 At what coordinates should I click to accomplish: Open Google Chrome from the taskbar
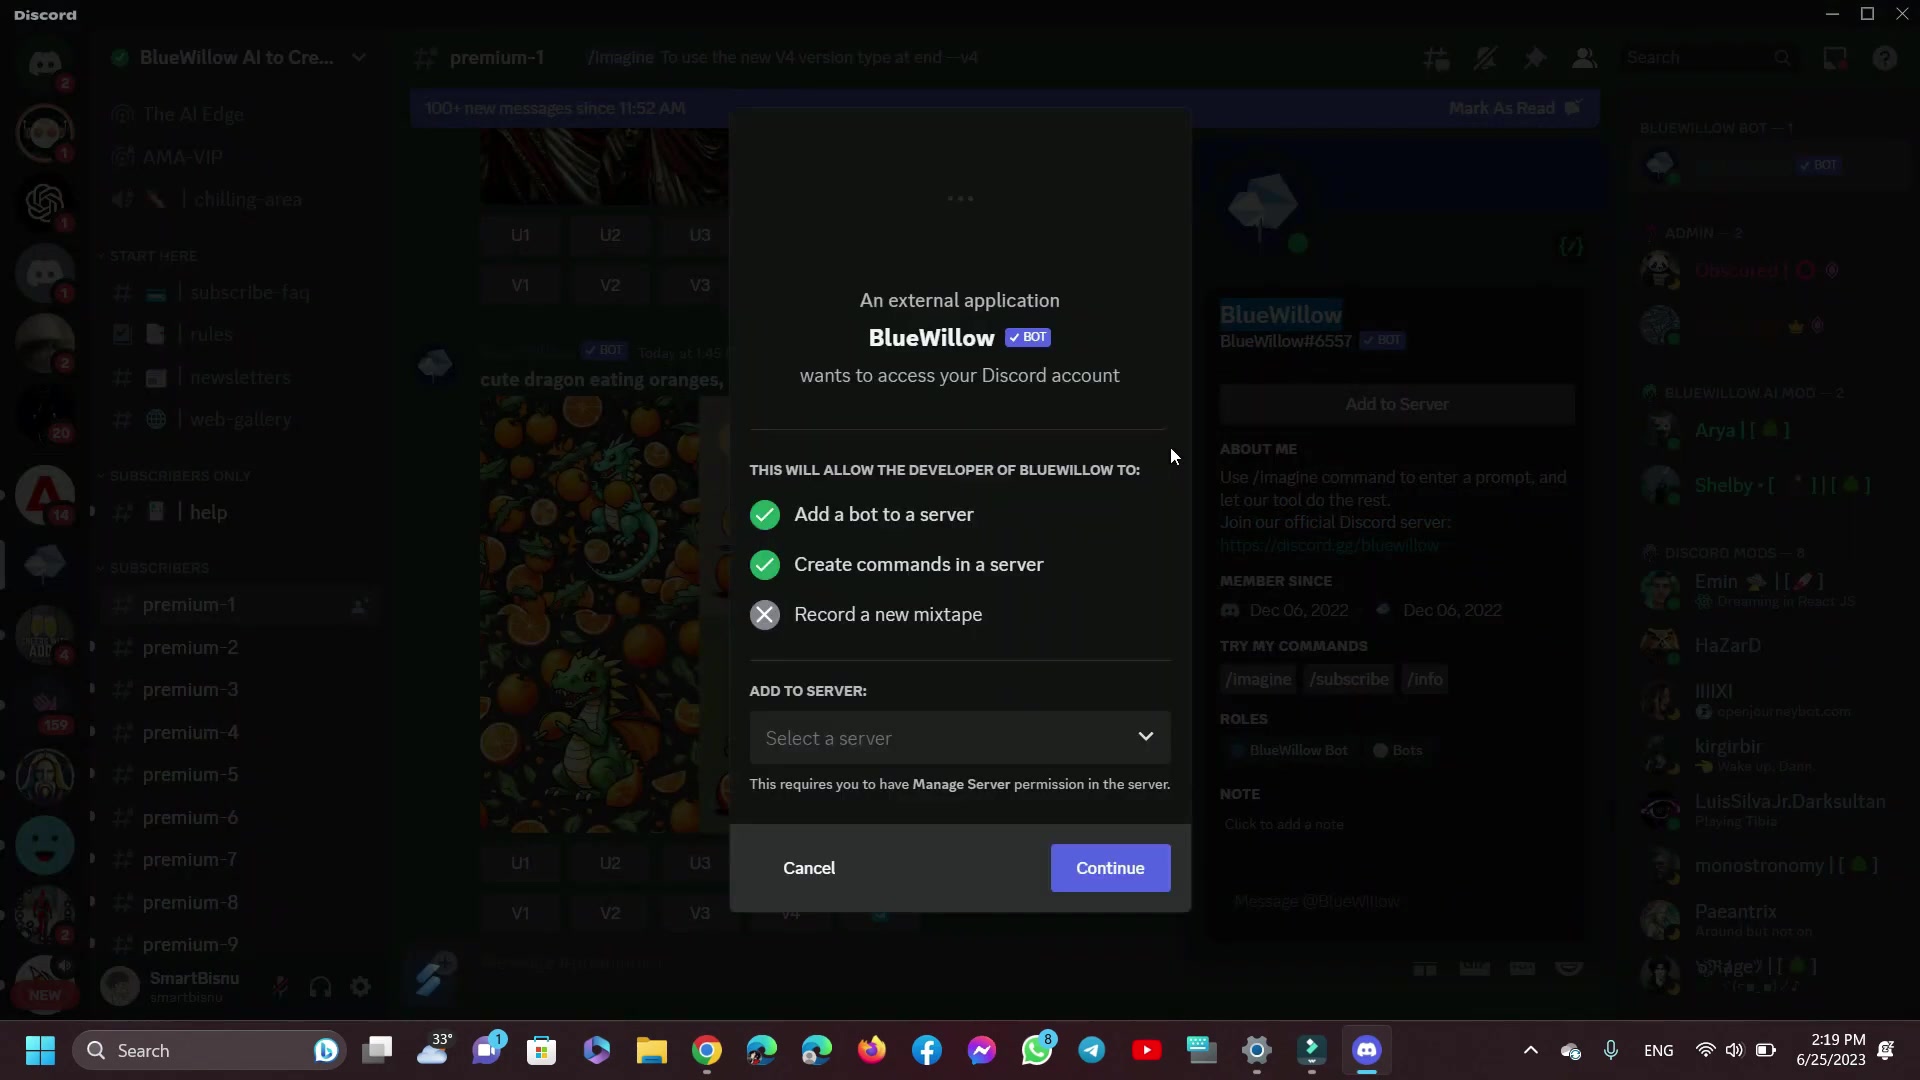[707, 1050]
